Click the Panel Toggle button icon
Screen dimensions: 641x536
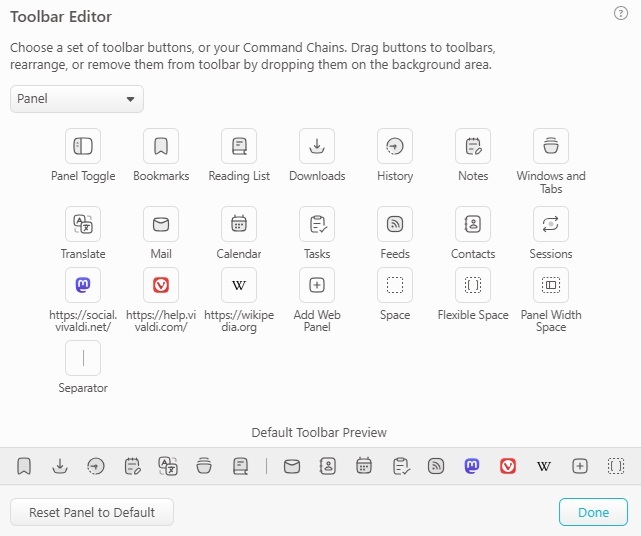pos(83,146)
